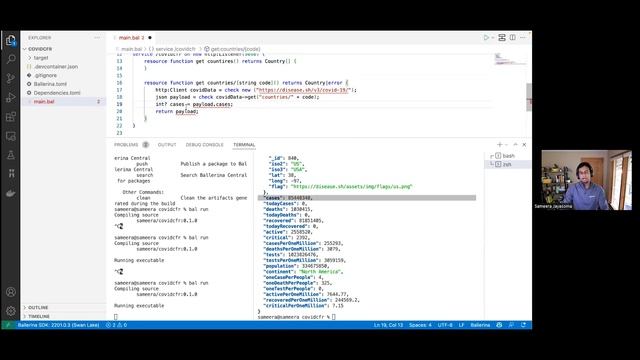Open notifications bell in status bar

point(524,325)
